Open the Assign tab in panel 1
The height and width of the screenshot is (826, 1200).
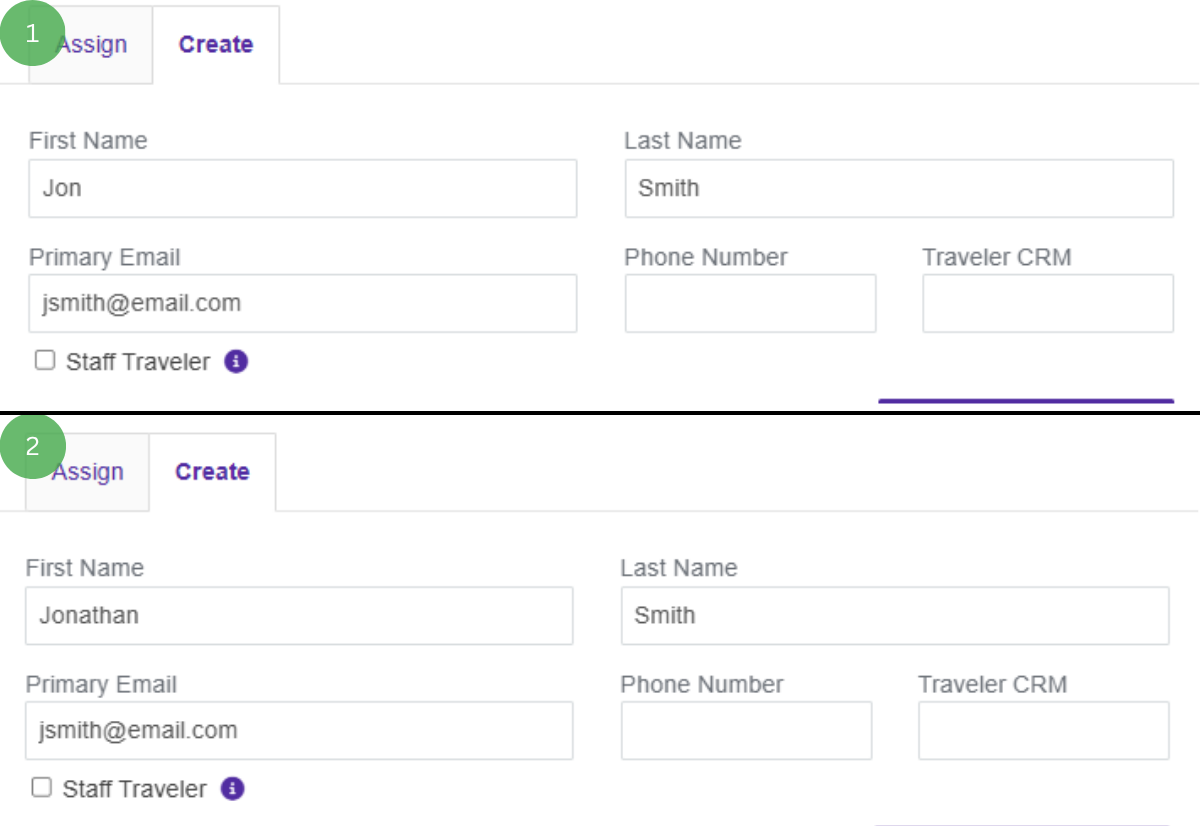click(90, 45)
